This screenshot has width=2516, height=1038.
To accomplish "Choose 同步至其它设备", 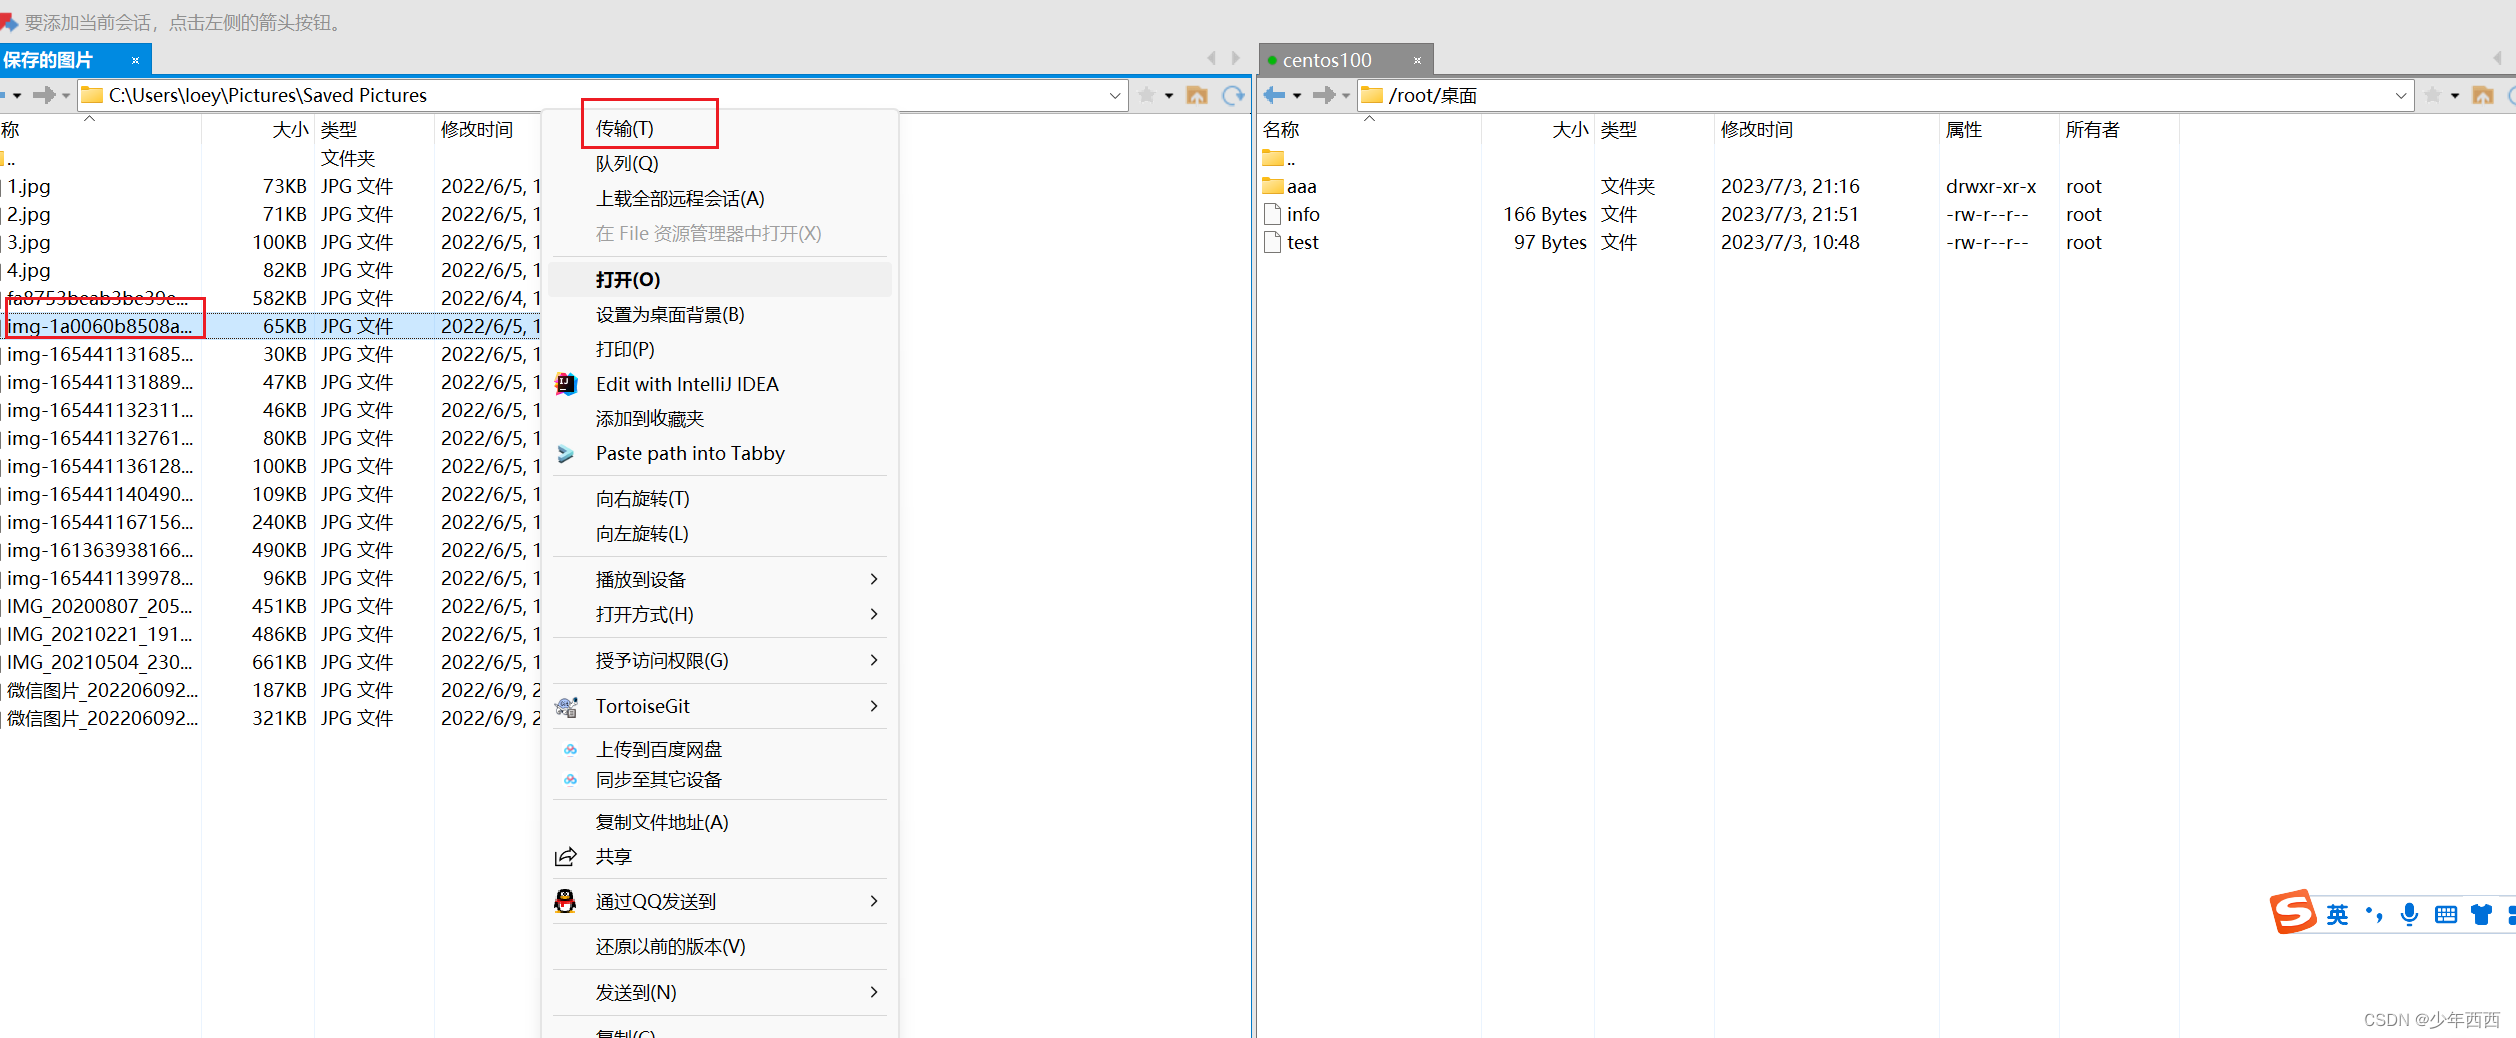I will click(x=720, y=780).
